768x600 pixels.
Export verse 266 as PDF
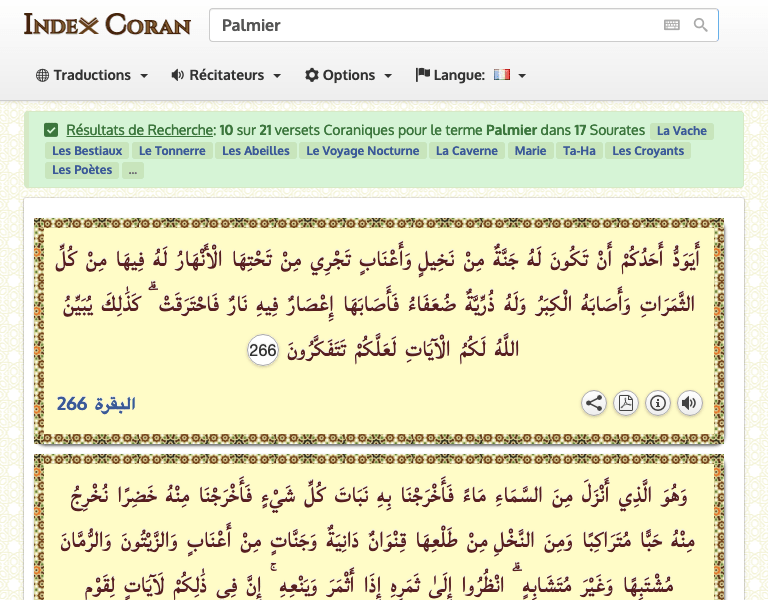pyautogui.click(x=625, y=403)
